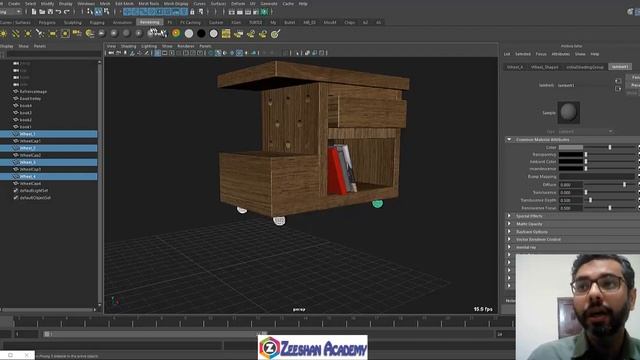Click the lock icon in the status line
This screenshot has width=640, height=360.
(192, 12)
